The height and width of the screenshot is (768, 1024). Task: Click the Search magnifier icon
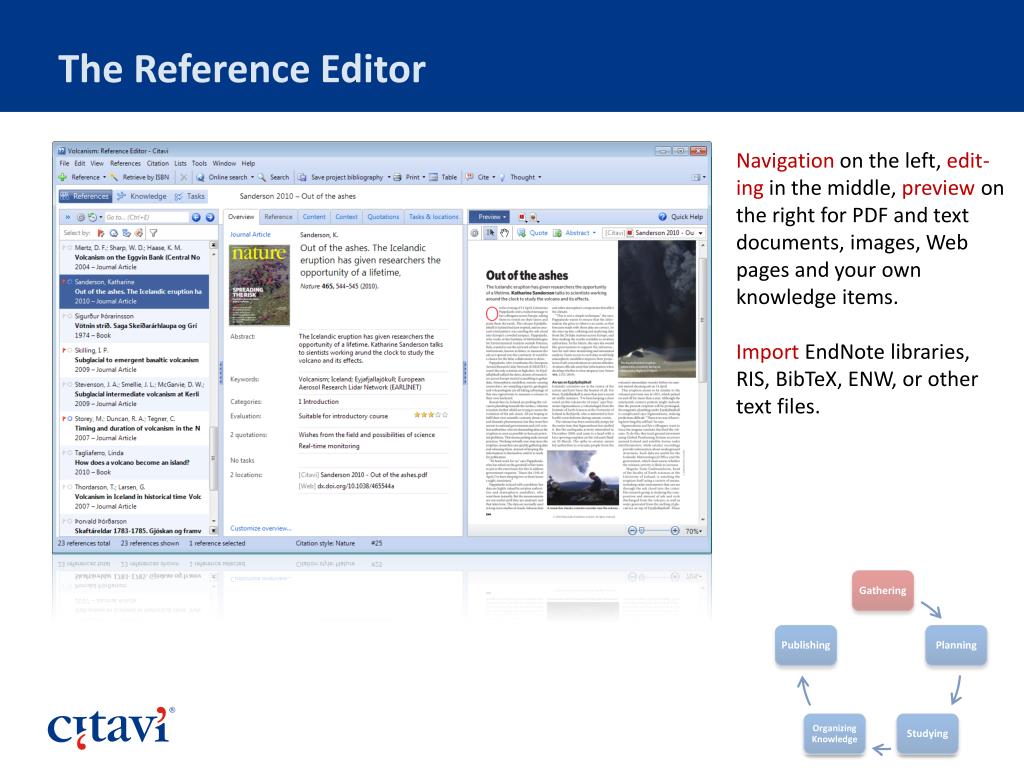click(x=262, y=177)
